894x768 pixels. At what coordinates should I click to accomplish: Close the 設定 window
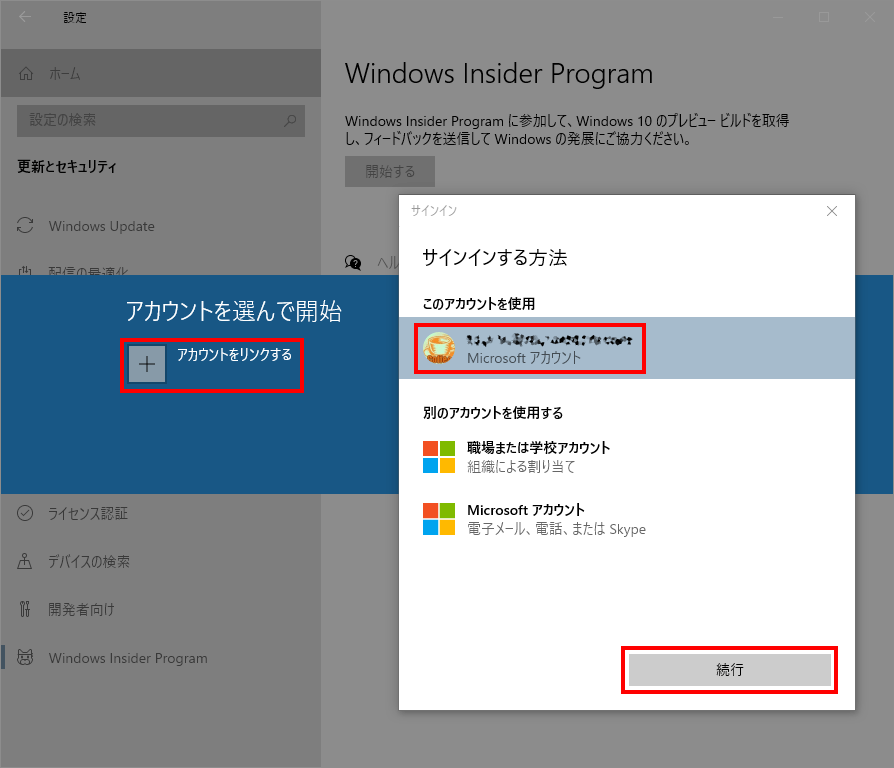point(869,17)
